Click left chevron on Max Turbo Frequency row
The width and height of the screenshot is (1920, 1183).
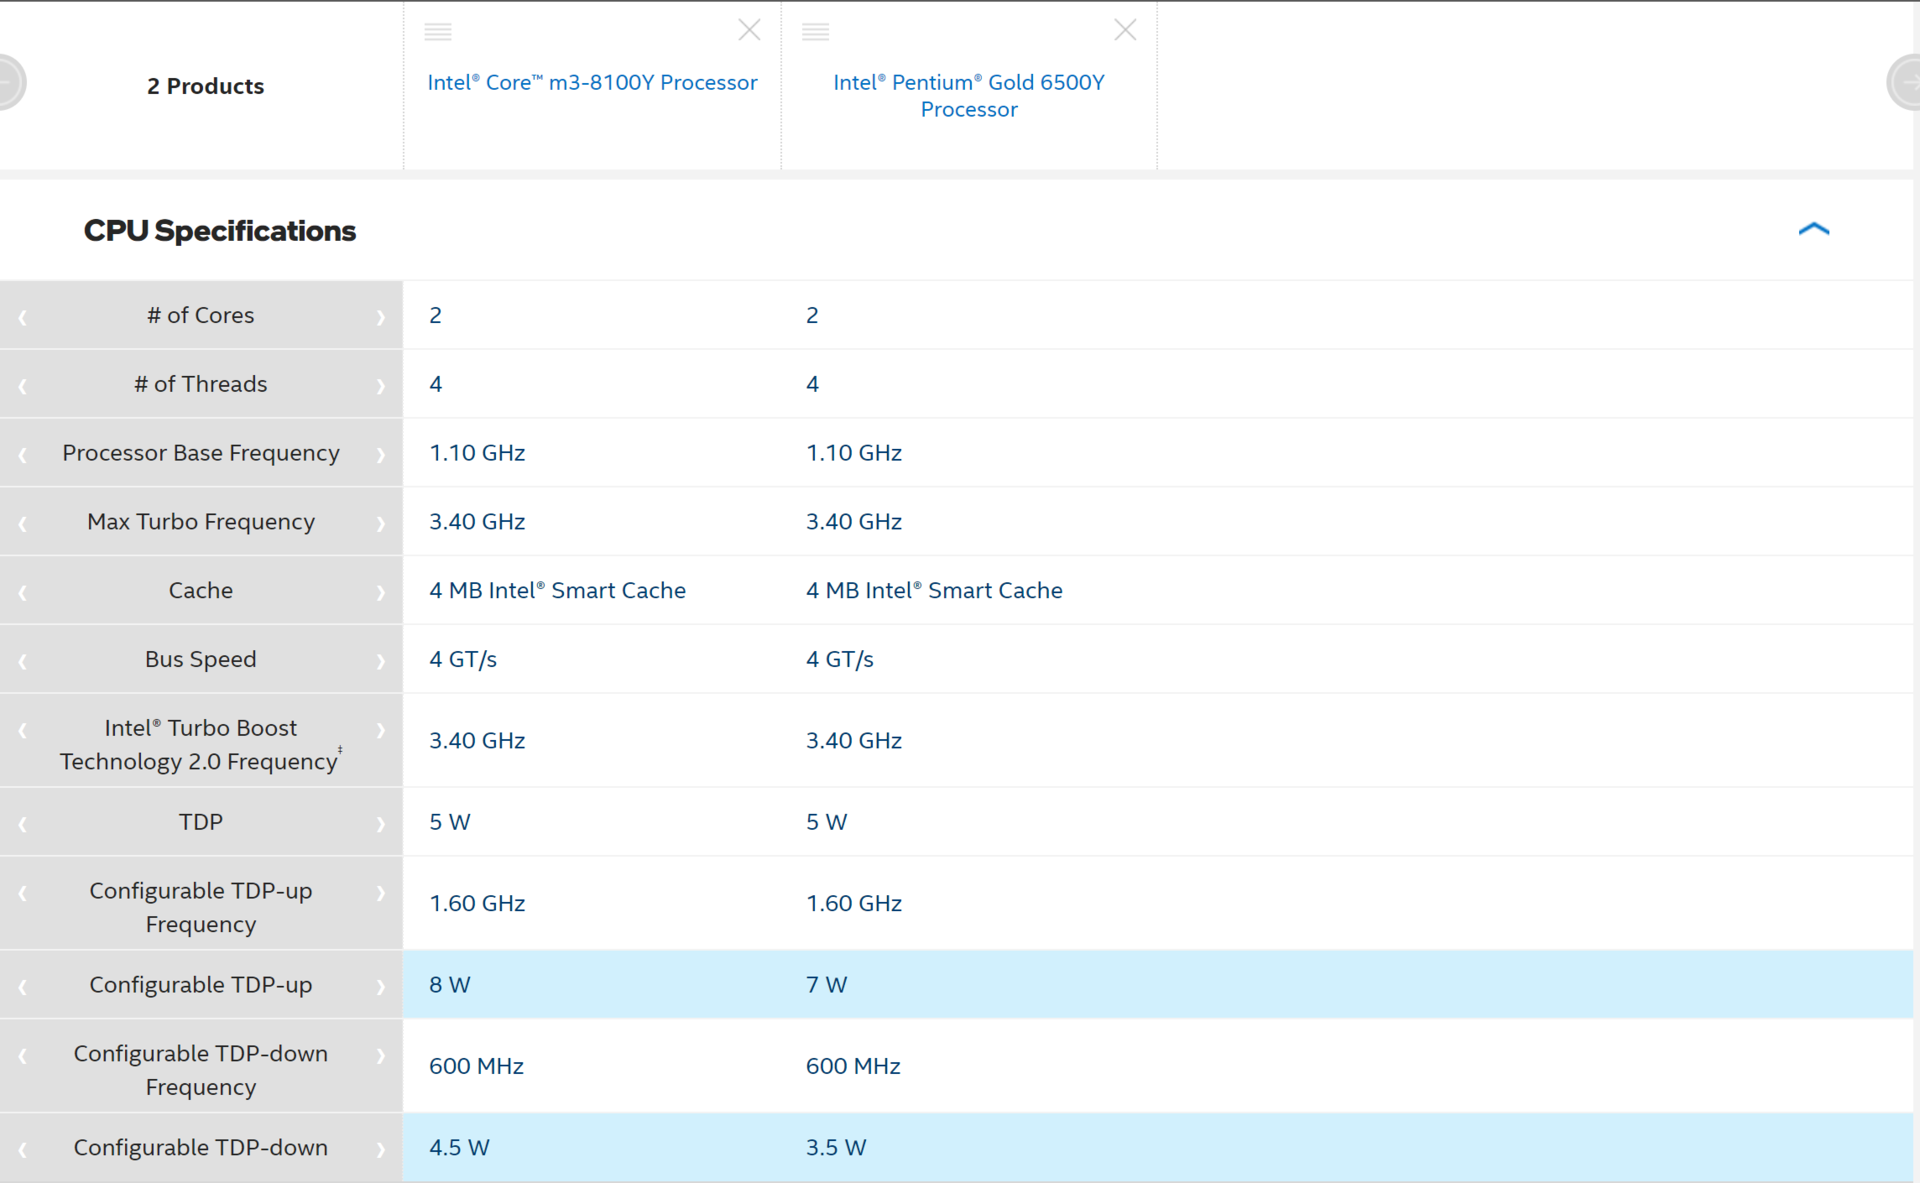(22, 524)
